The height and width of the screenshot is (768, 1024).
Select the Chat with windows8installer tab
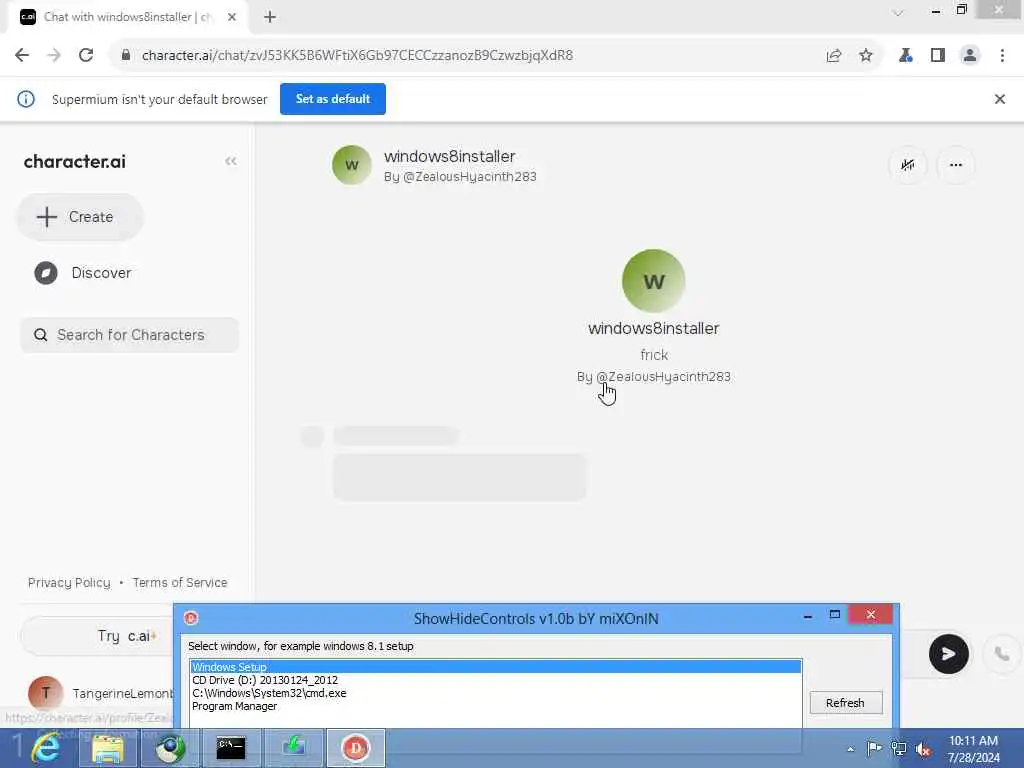(x=128, y=17)
